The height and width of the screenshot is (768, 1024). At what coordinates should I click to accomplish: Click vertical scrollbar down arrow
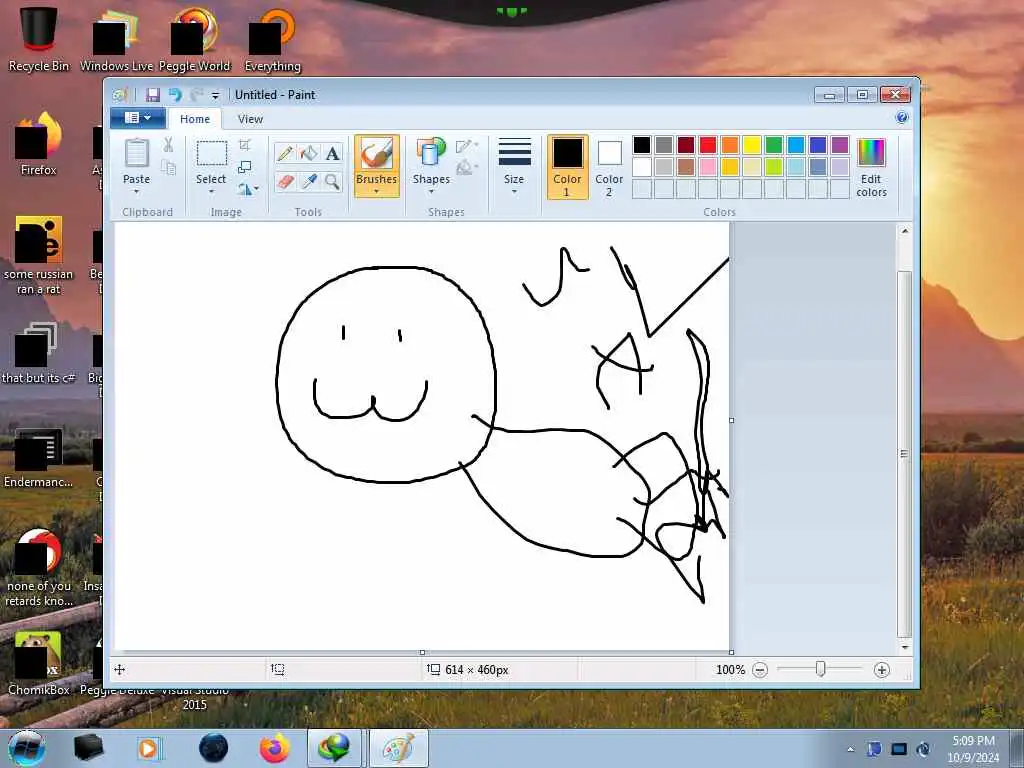click(904, 647)
